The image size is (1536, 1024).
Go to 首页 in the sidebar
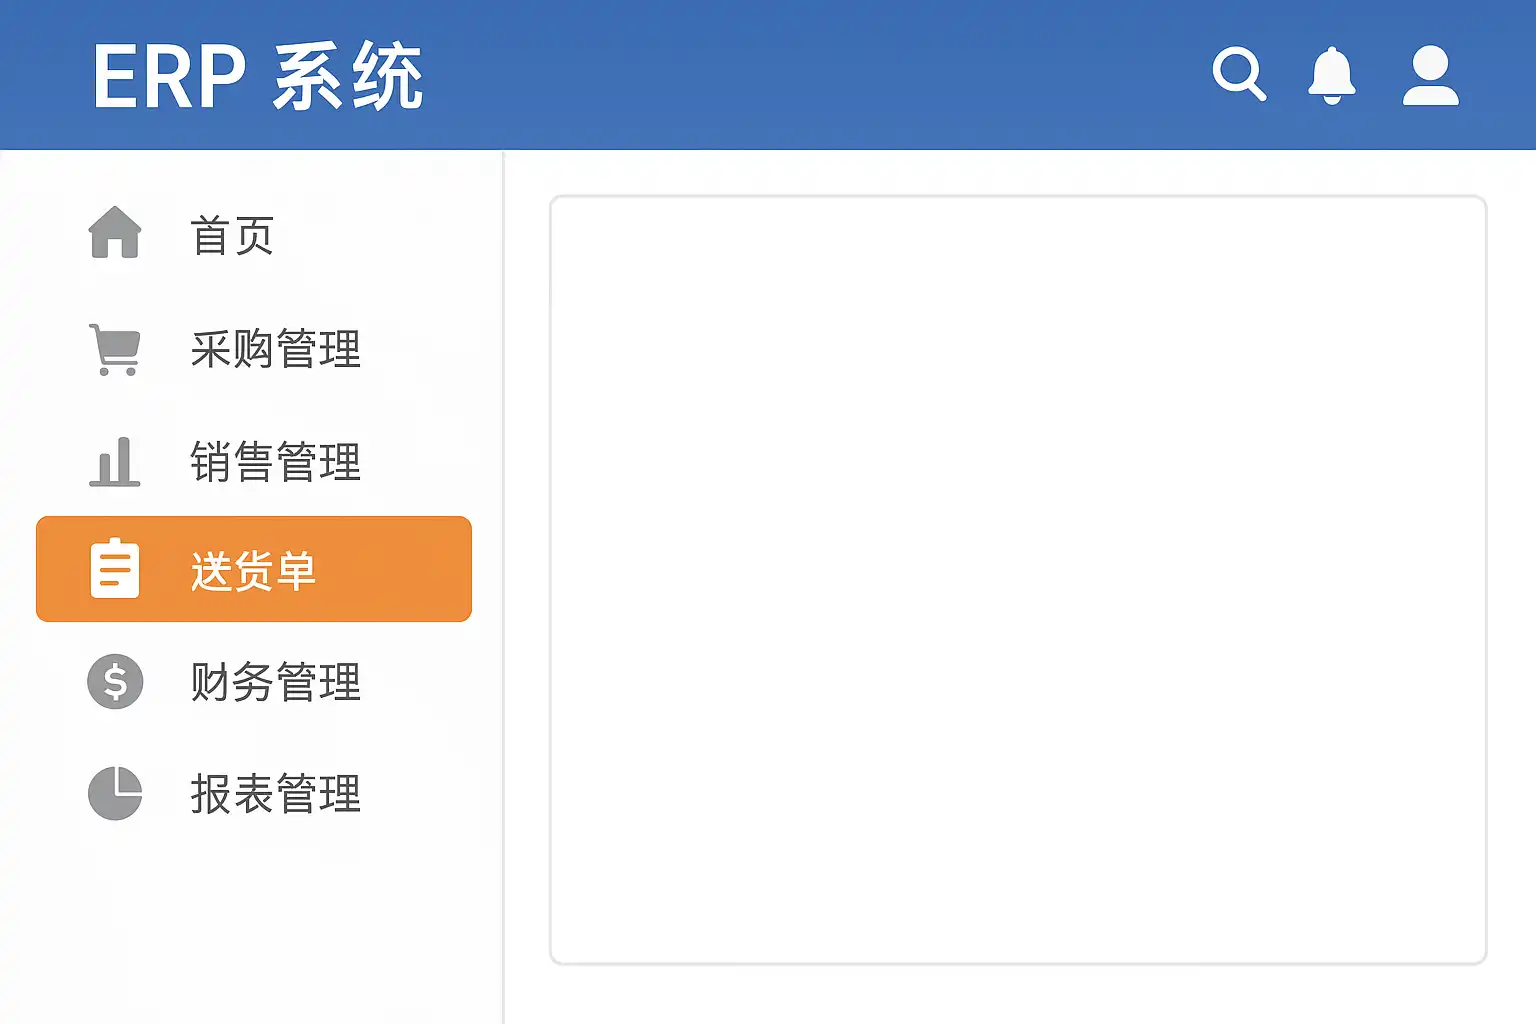pos(232,236)
